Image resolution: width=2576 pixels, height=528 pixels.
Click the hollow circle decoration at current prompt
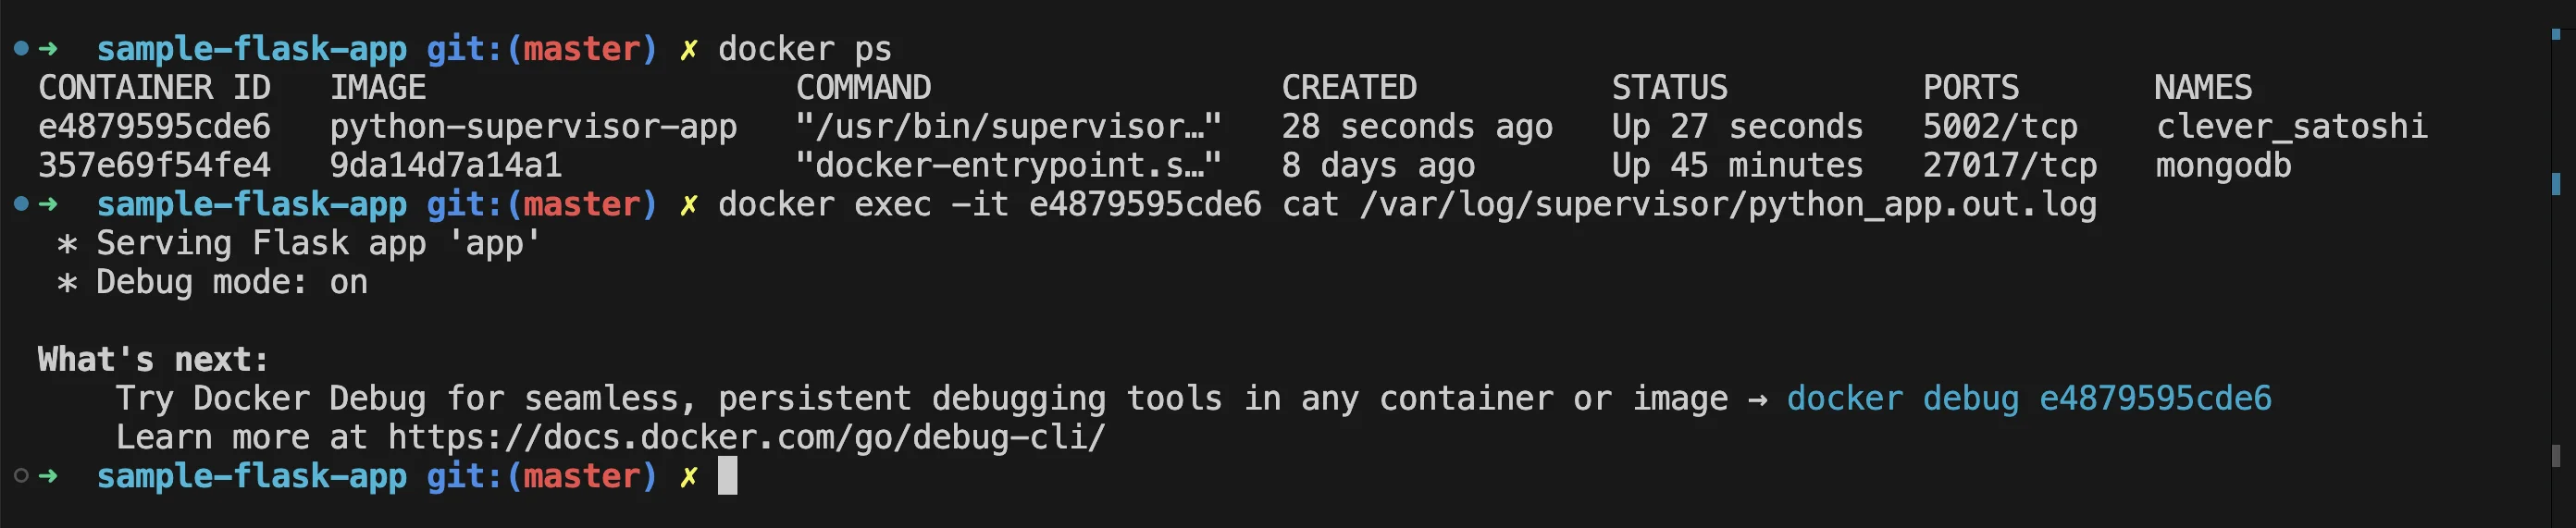tap(21, 476)
